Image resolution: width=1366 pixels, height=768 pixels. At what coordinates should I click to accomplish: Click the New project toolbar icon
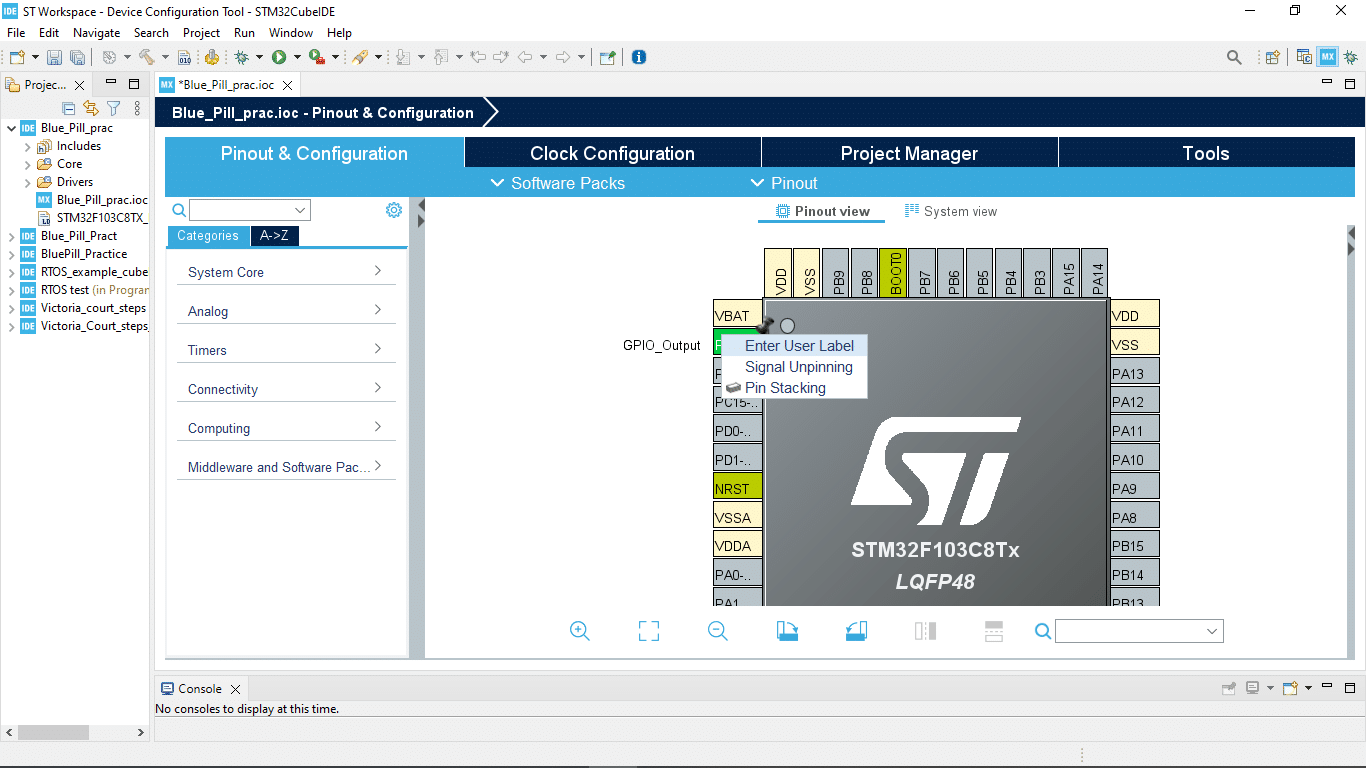16,57
